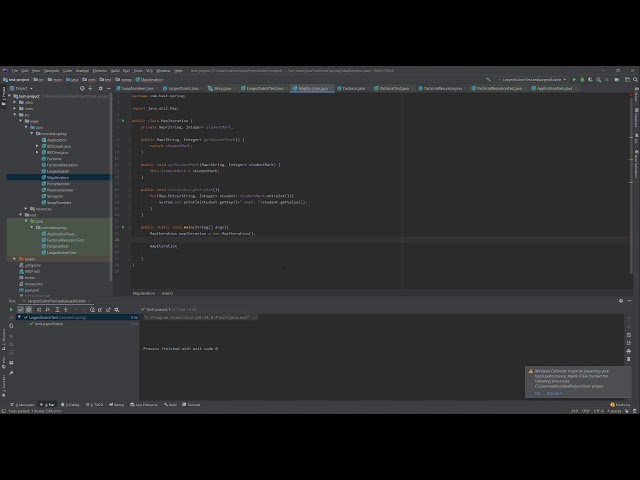Image resolution: width=640 pixels, height=480 pixels.
Task: Click the Build project hammer icon
Action: pos(488,80)
